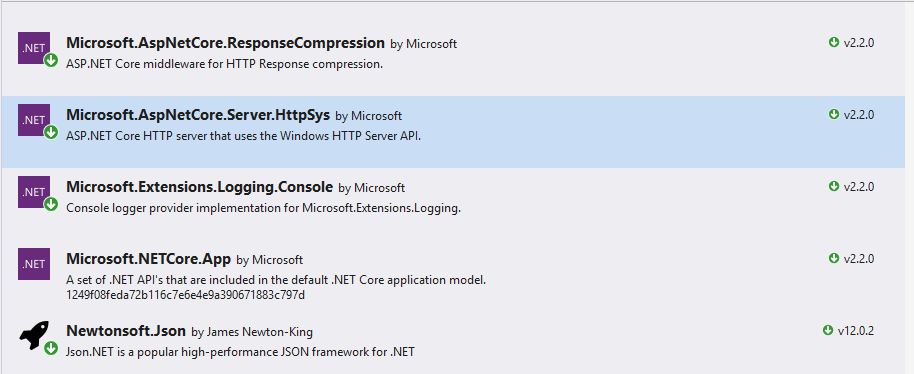Image resolution: width=914 pixels, height=374 pixels.
Task: Click version v2.2.0 of Logging.Console package
Action: tap(859, 187)
